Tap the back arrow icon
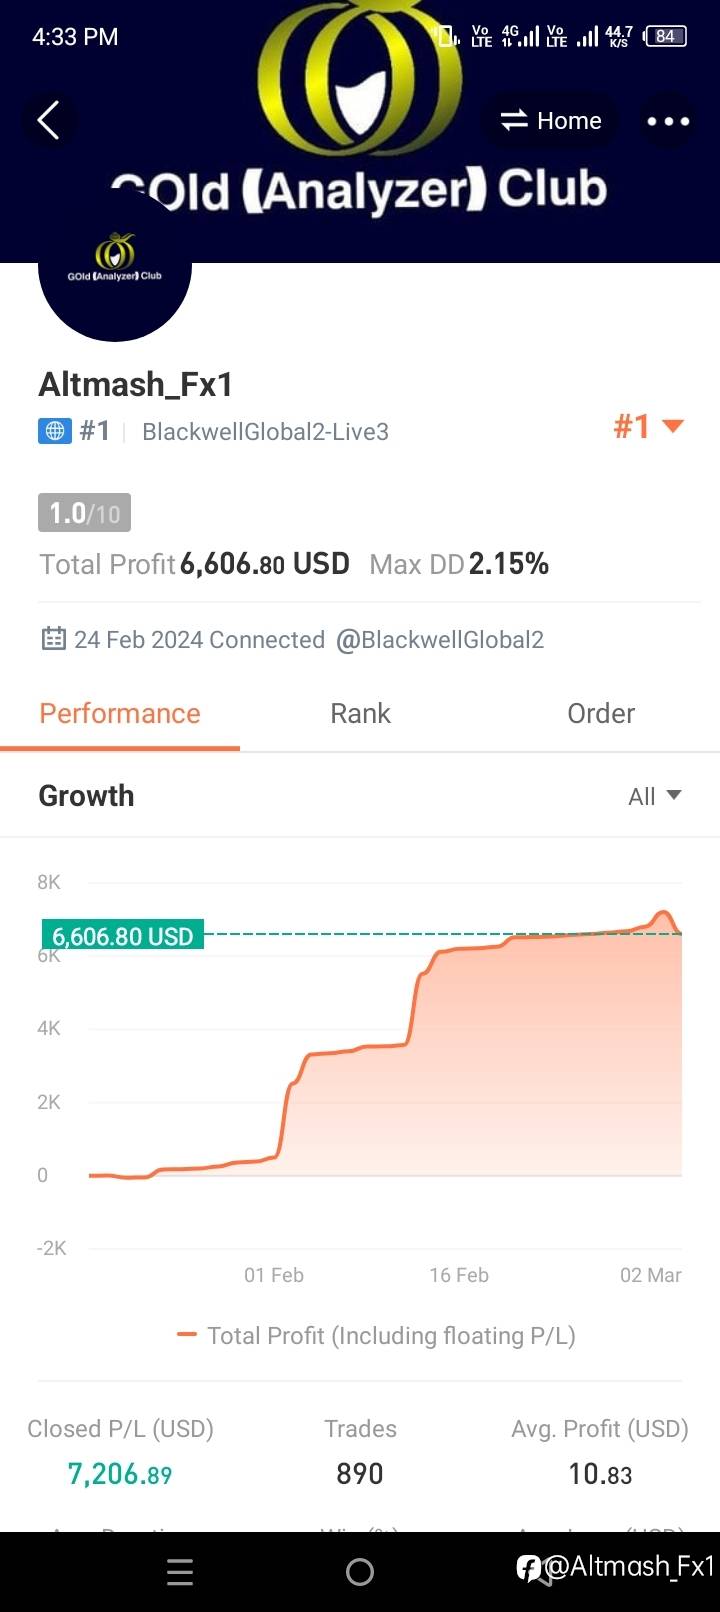This screenshot has width=720, height=1612. pyautogui.click(x=48, y=121)
